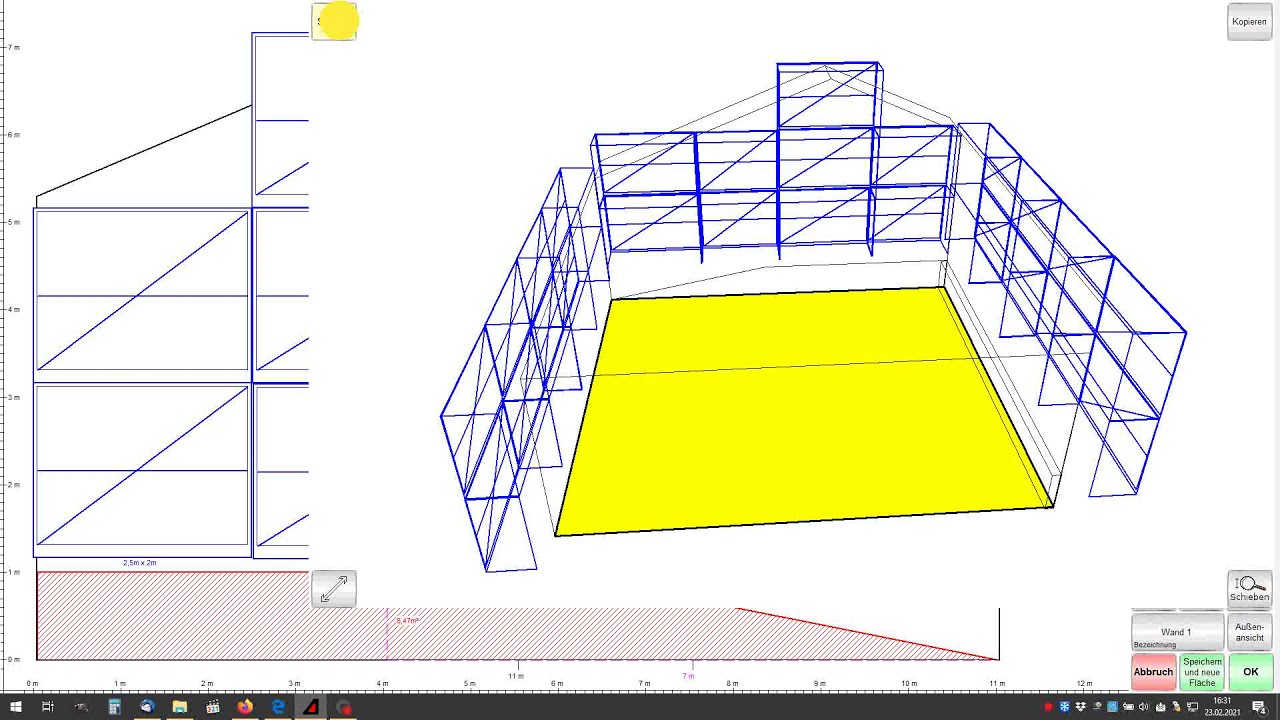Screen dimensions: 1280x720
Task: Switch to Außenansicht view
Action: pyautogui.click(x=1249, y=633)
